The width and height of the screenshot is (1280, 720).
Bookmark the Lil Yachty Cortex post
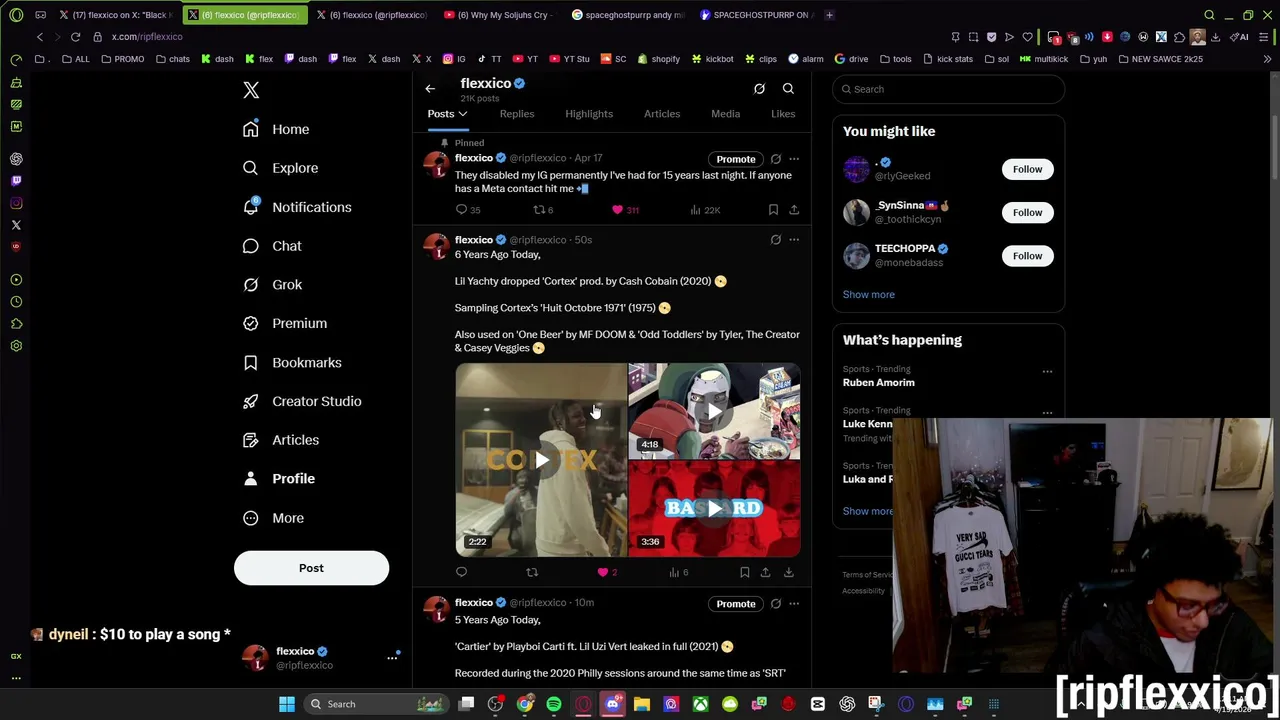pos(744,572)
